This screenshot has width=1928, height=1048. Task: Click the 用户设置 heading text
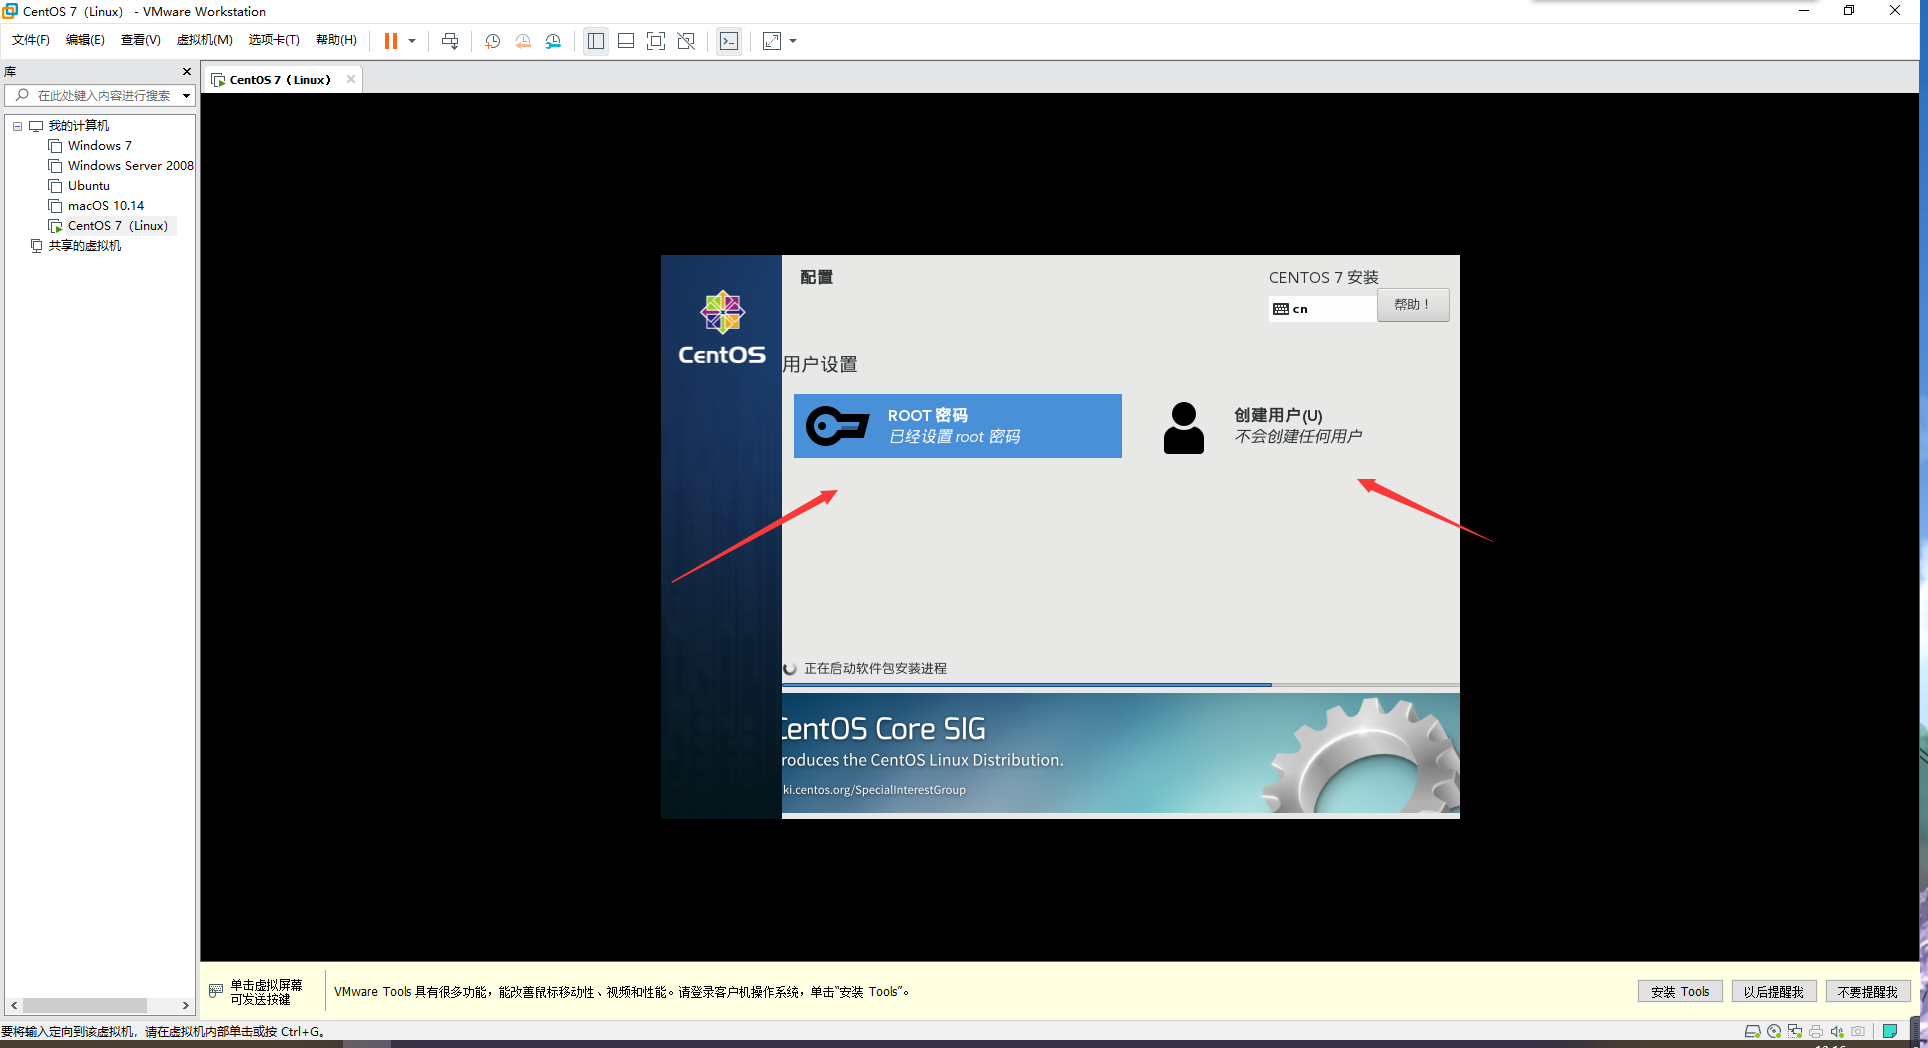click(820, 364)
